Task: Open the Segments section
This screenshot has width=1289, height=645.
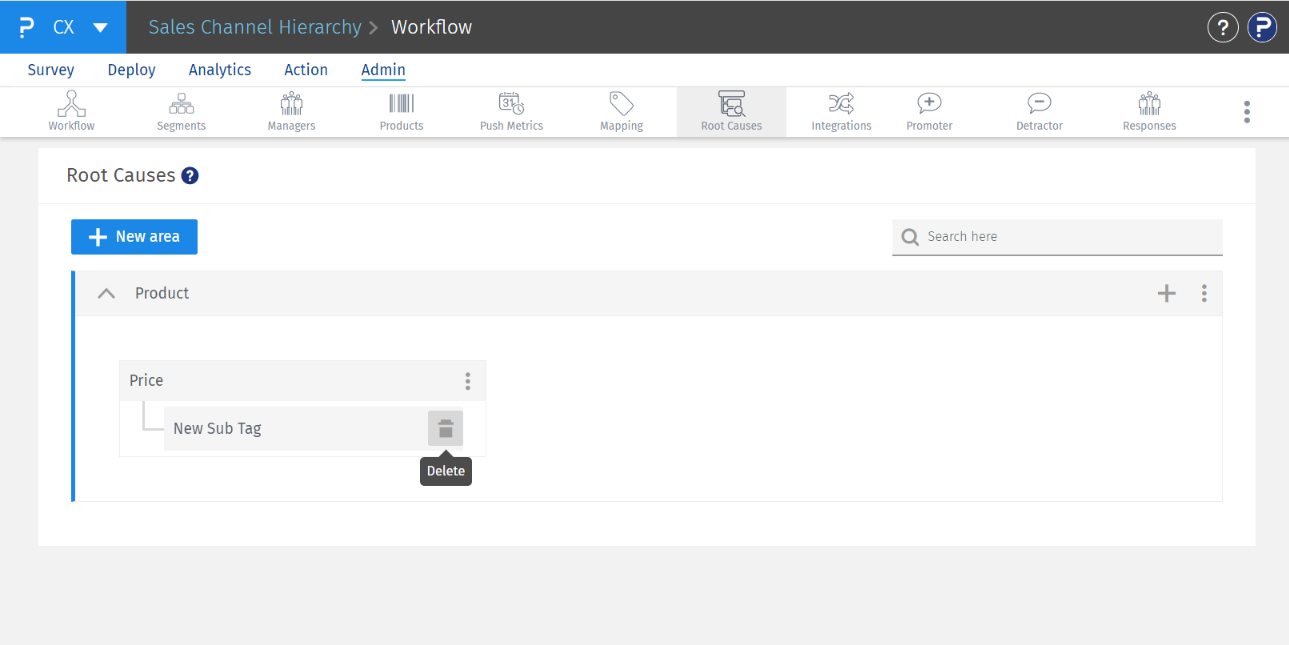Action: click(181, 111)
